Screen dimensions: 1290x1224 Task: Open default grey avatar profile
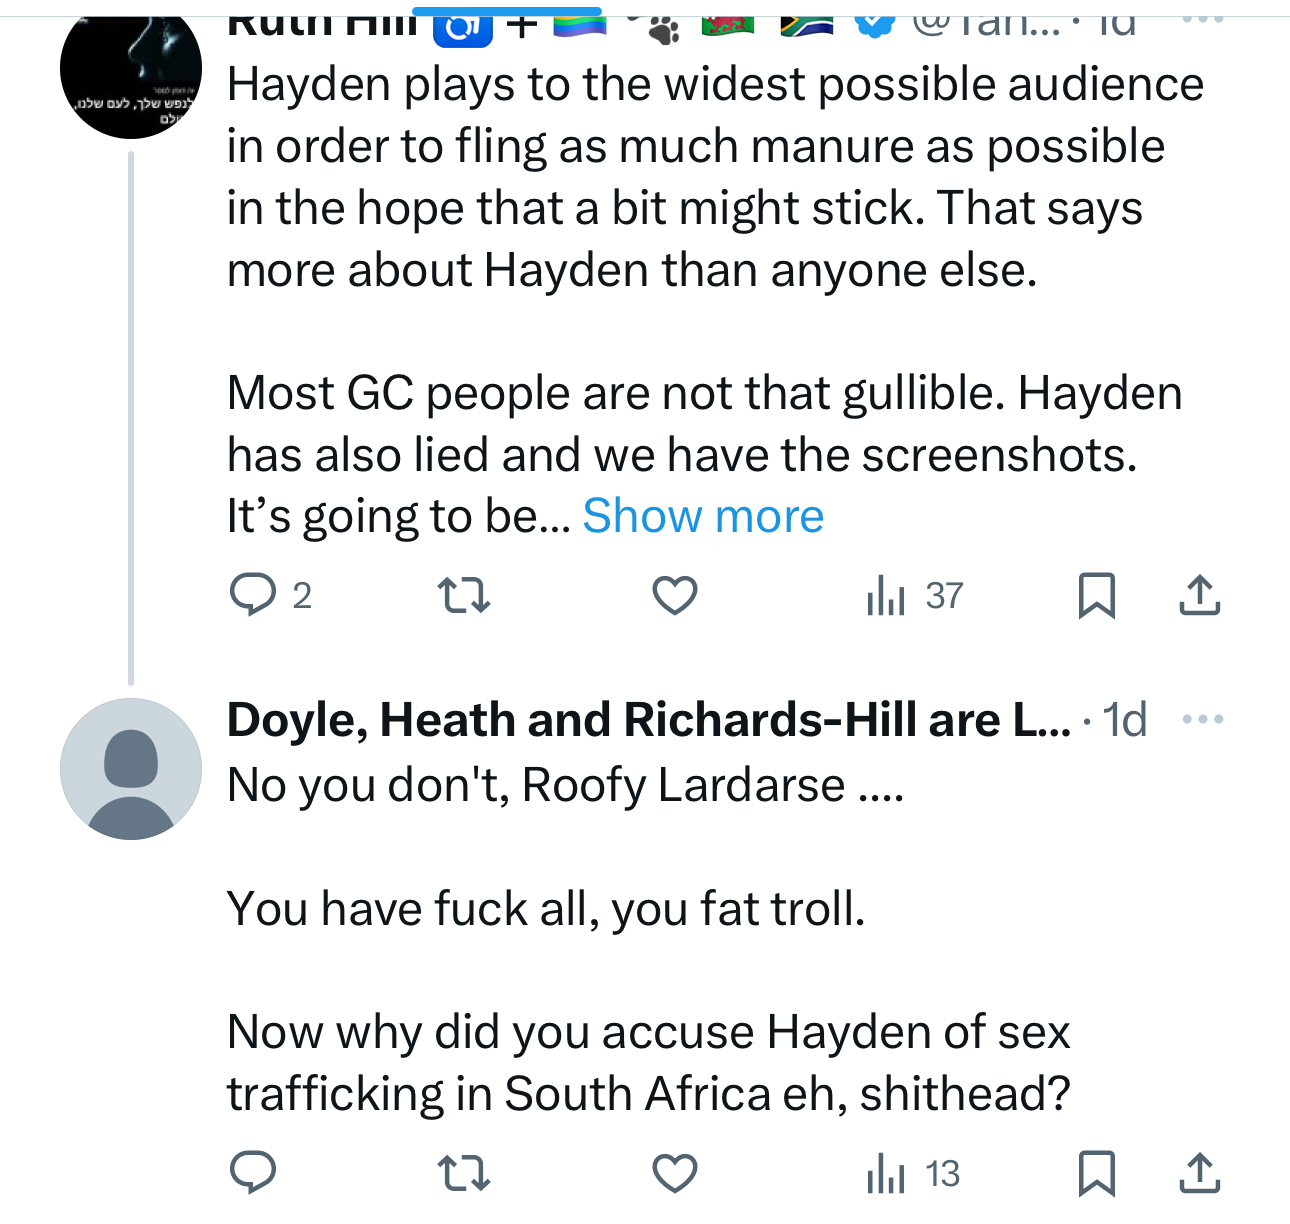131,768
